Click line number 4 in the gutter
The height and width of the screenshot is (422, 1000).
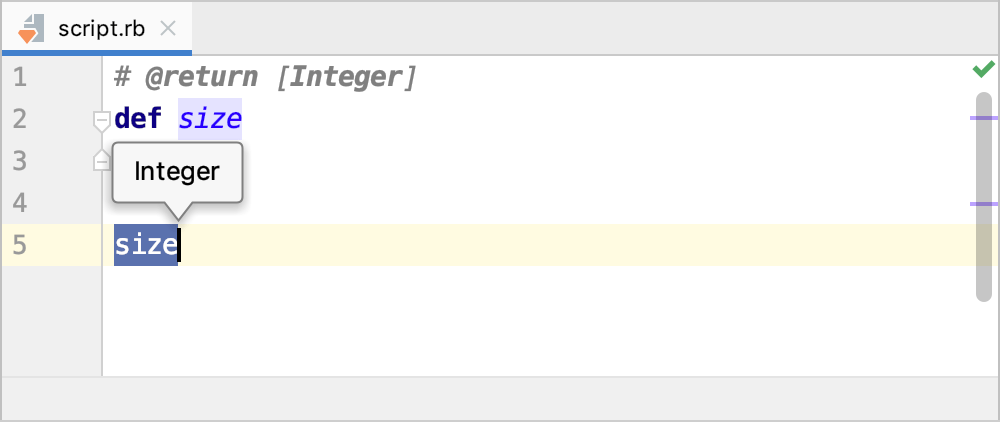[x=20, y=203]
